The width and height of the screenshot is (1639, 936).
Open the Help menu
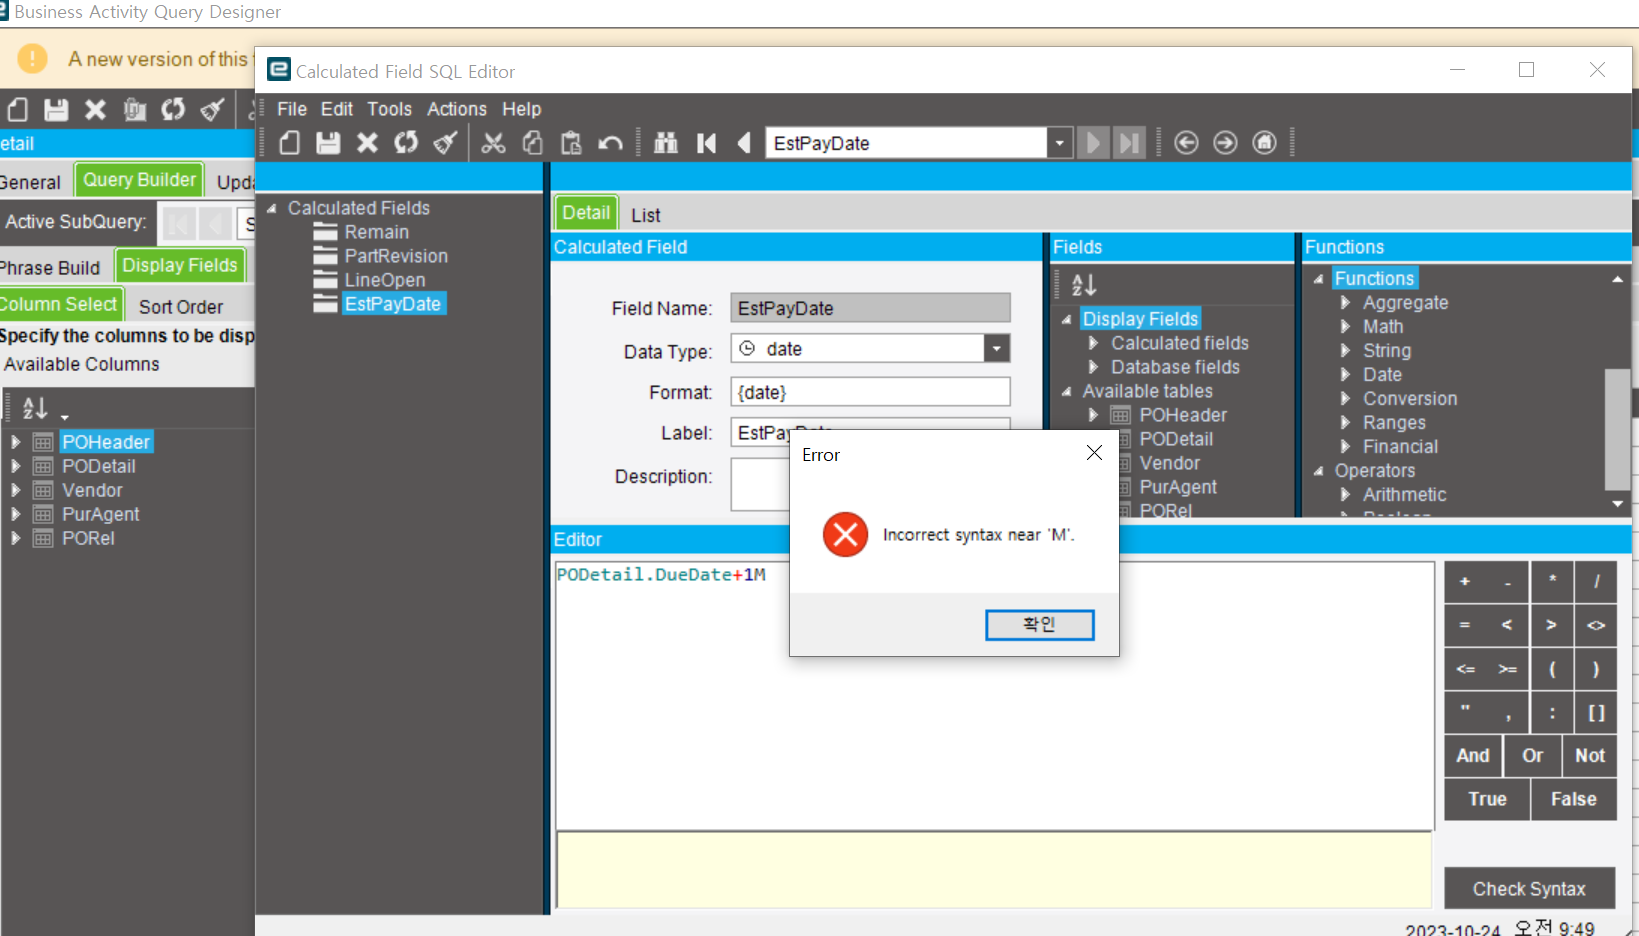(x=521, y=109)
